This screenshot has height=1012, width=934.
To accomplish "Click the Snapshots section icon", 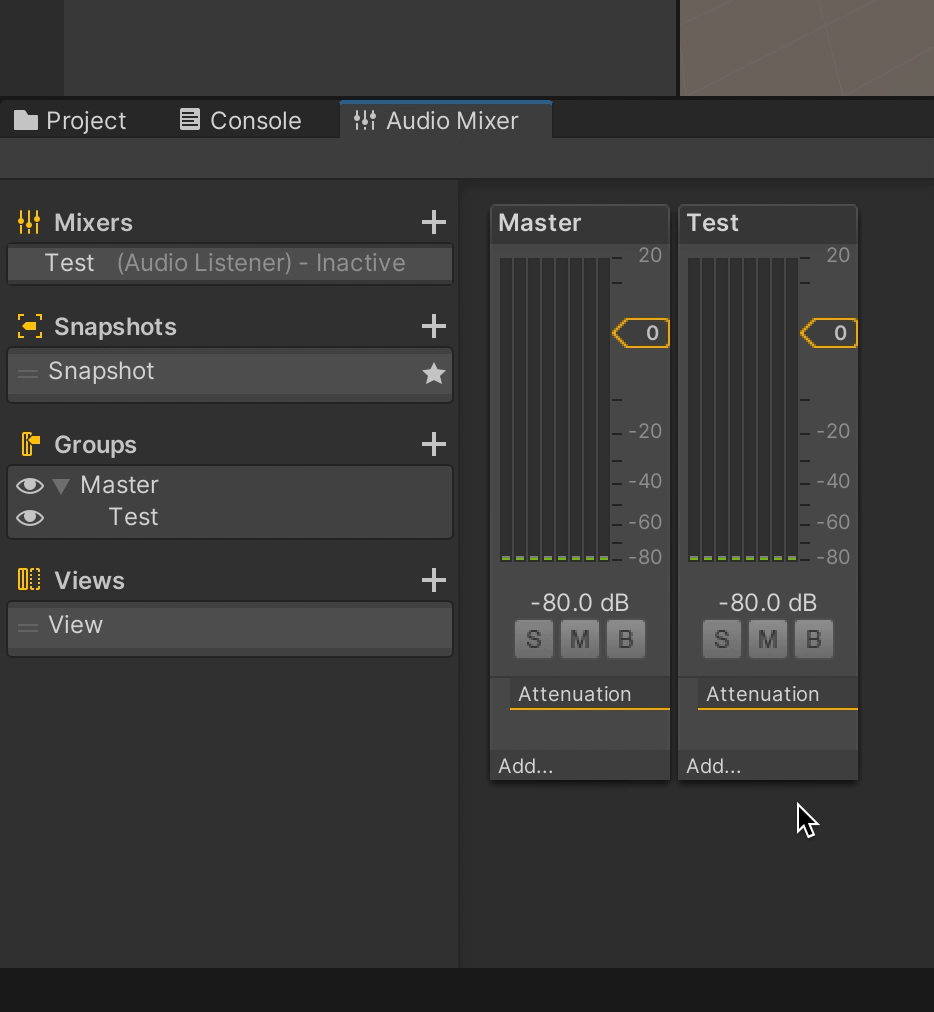I will (30, 326).
